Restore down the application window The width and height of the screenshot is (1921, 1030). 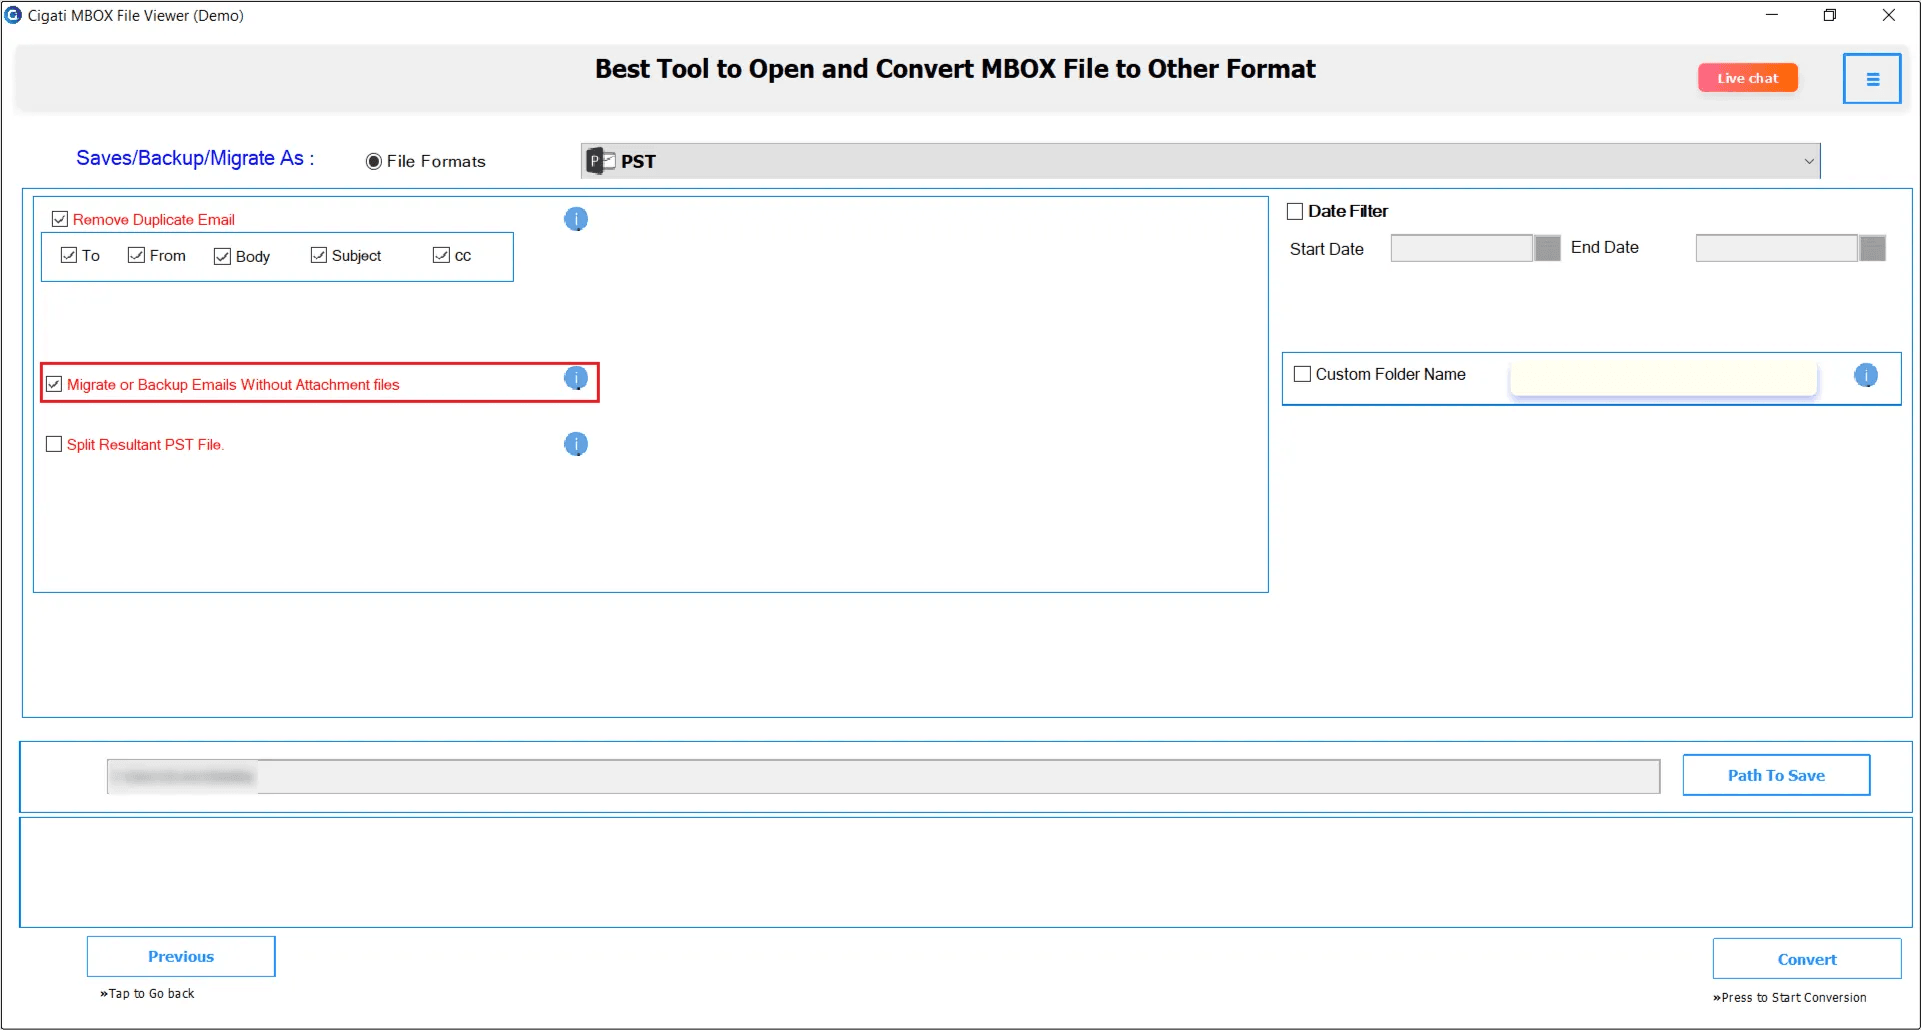1830,15
